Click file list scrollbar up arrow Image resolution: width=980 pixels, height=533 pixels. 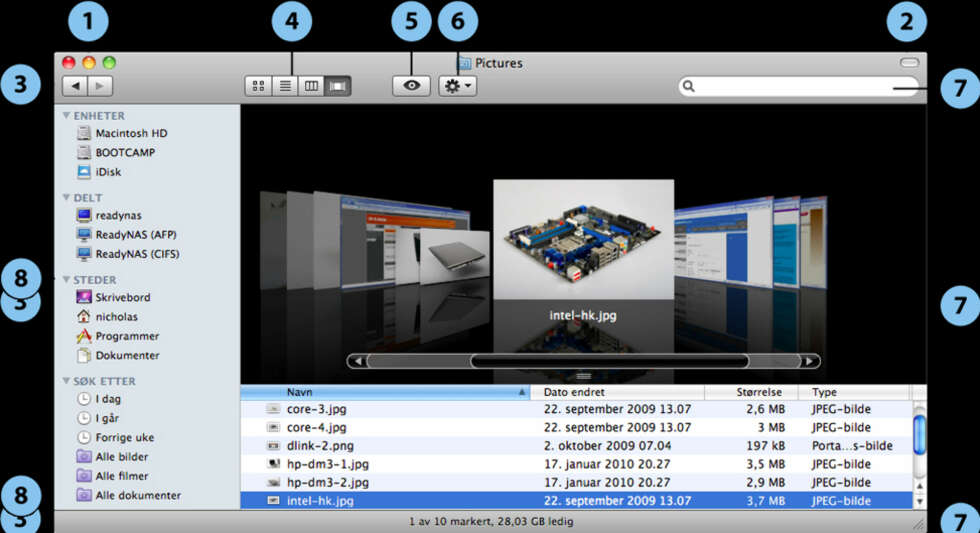click(919, 486)
